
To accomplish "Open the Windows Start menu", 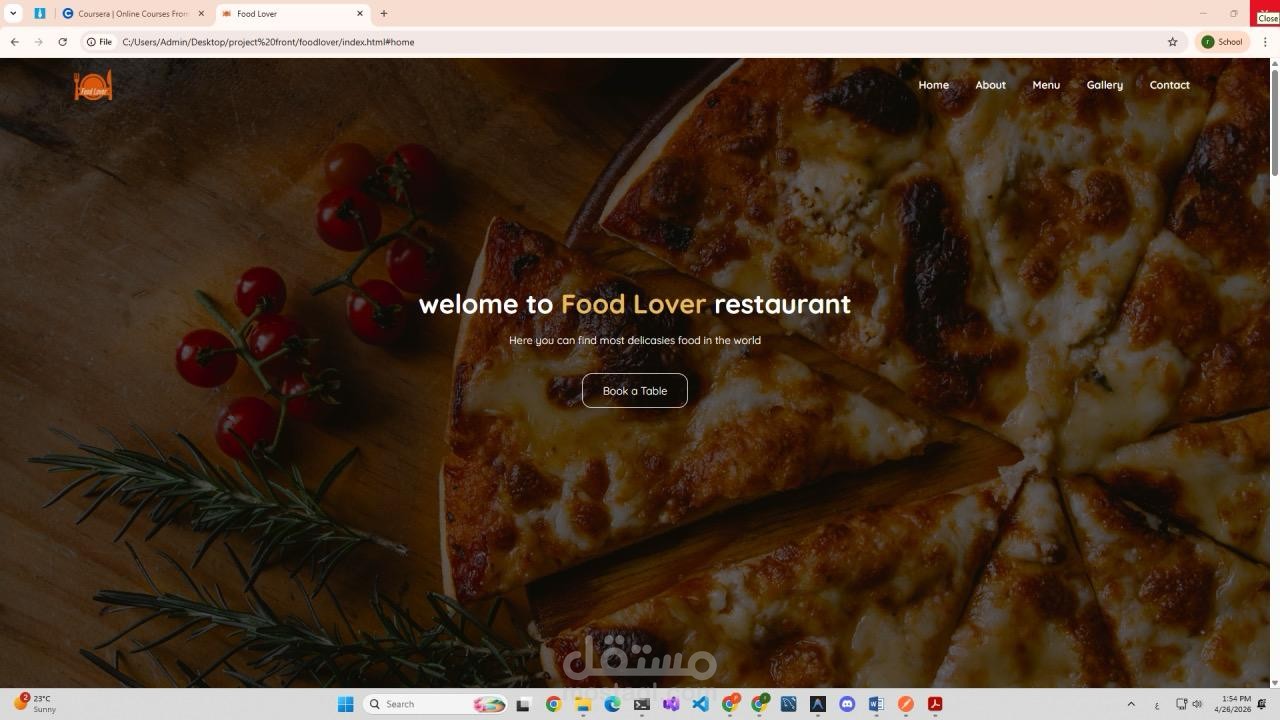I will [345, 704].
